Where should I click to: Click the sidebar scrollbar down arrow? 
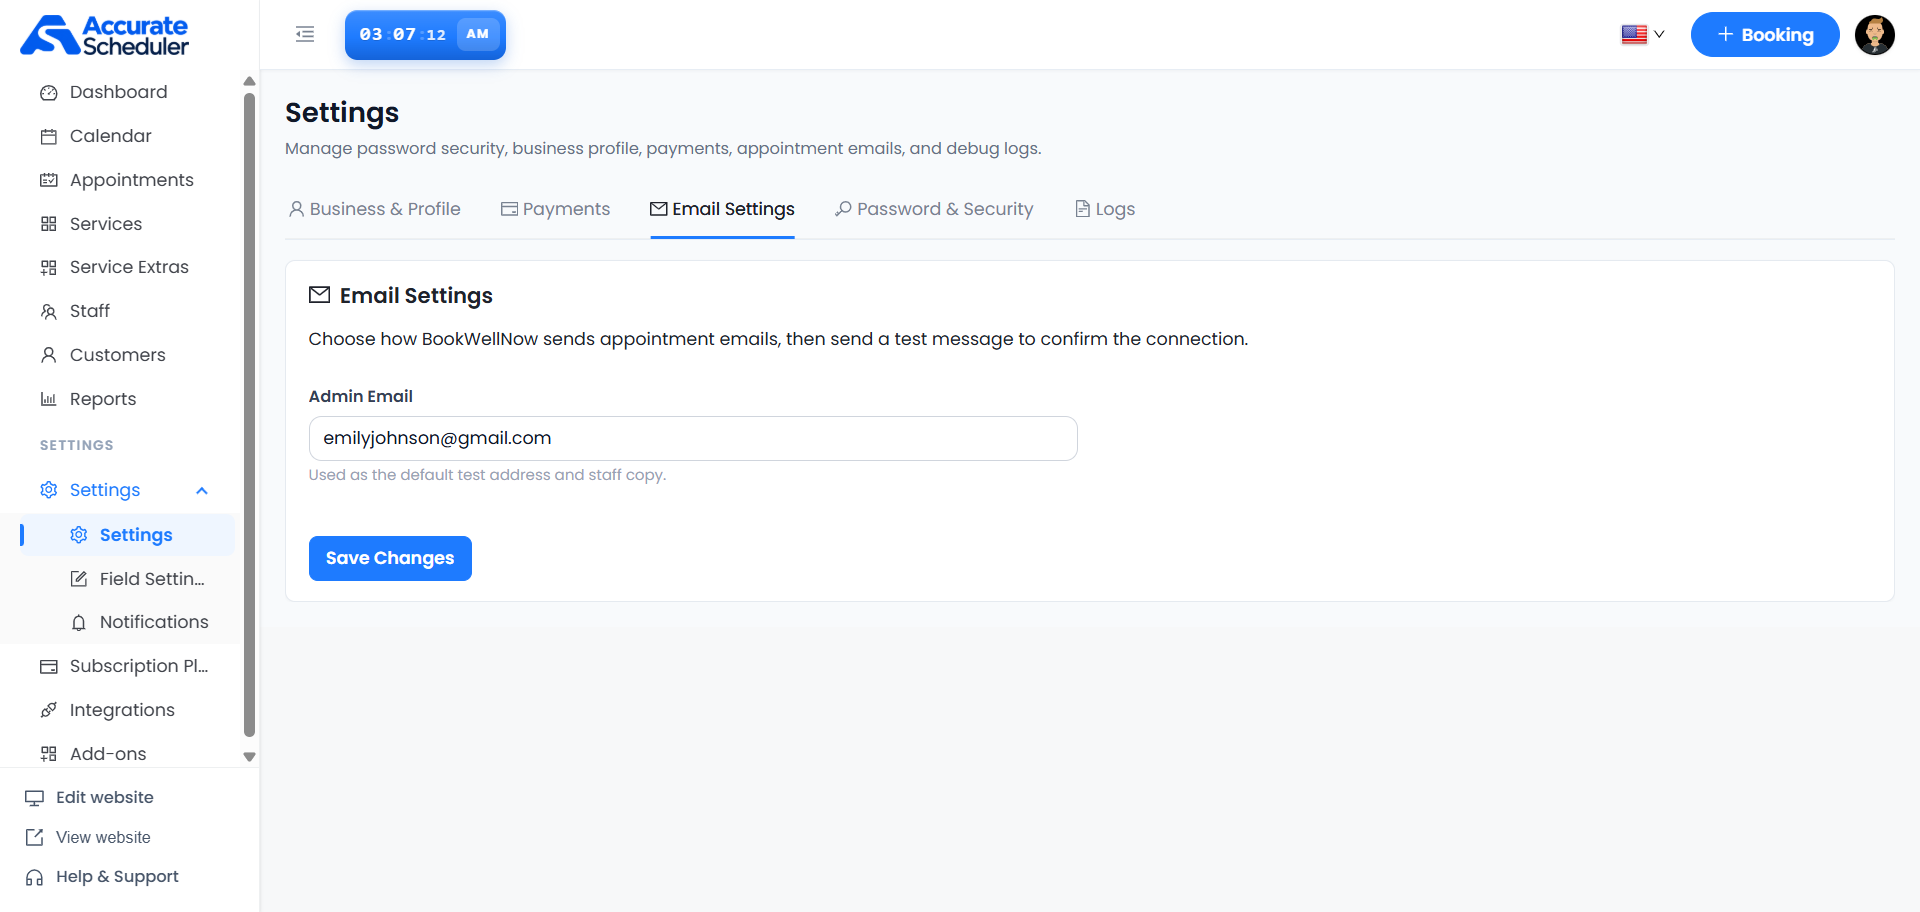coord(250,757)
